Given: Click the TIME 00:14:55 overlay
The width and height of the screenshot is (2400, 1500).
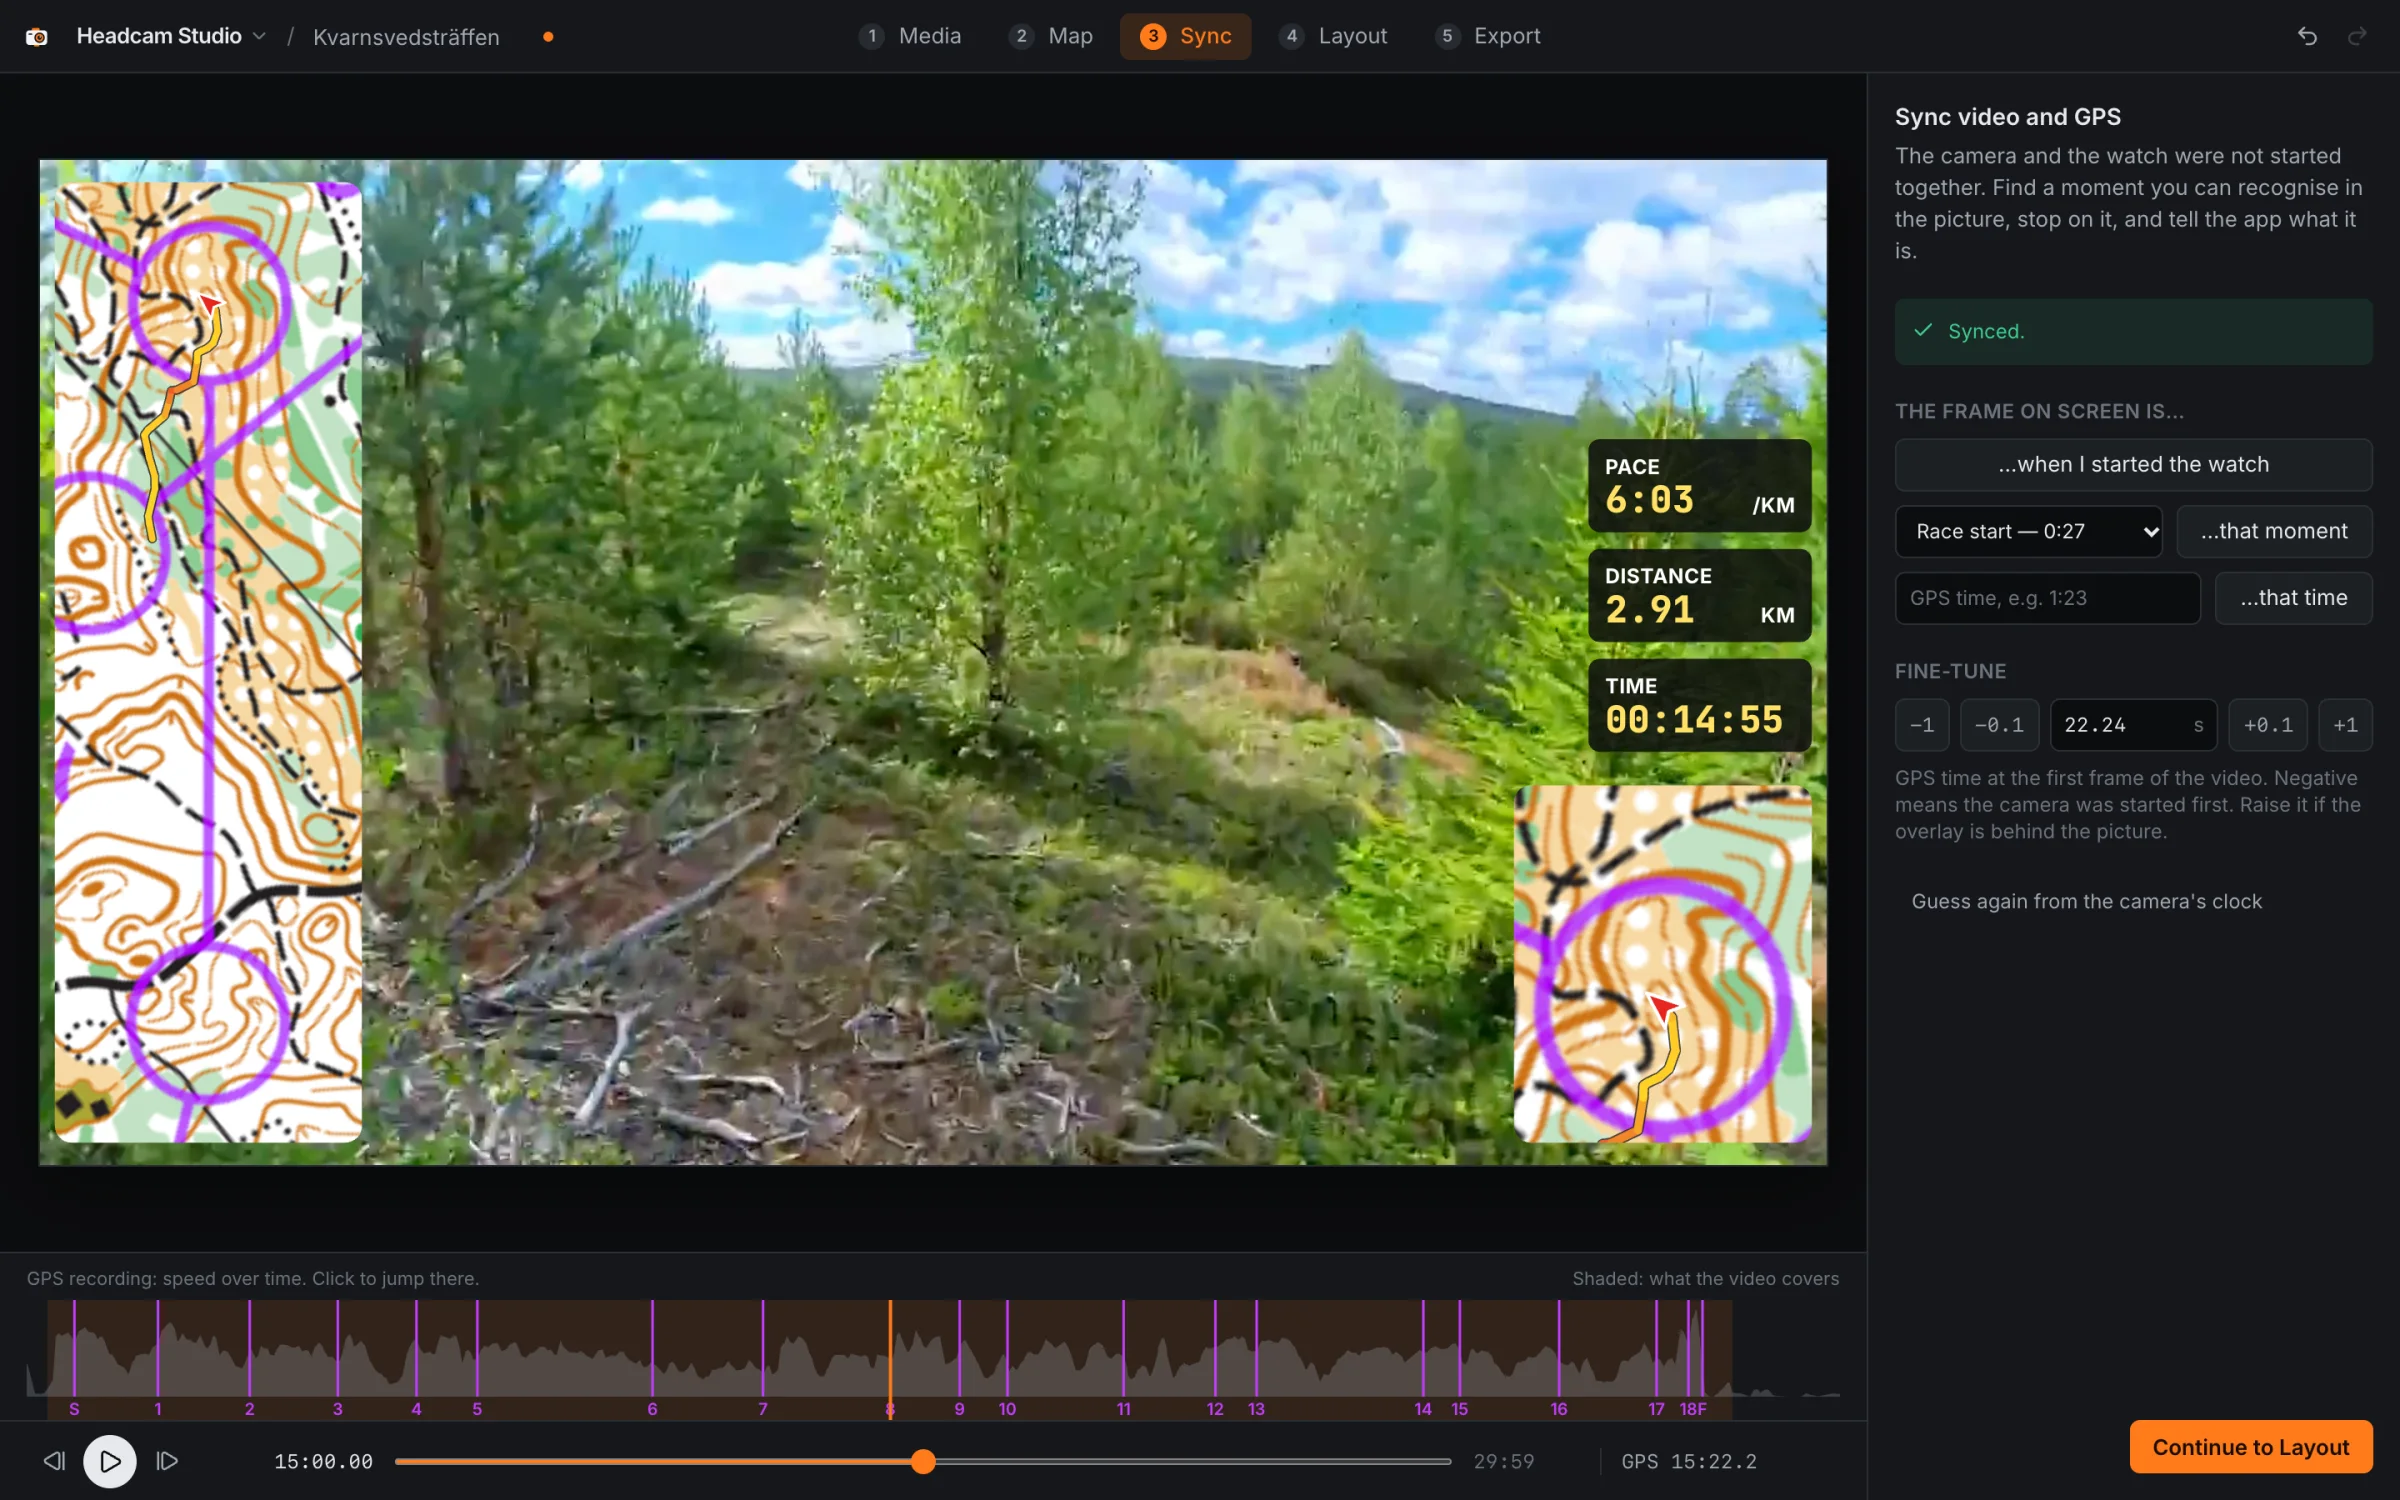Looking at the screenshot, I should (1699, 705).
